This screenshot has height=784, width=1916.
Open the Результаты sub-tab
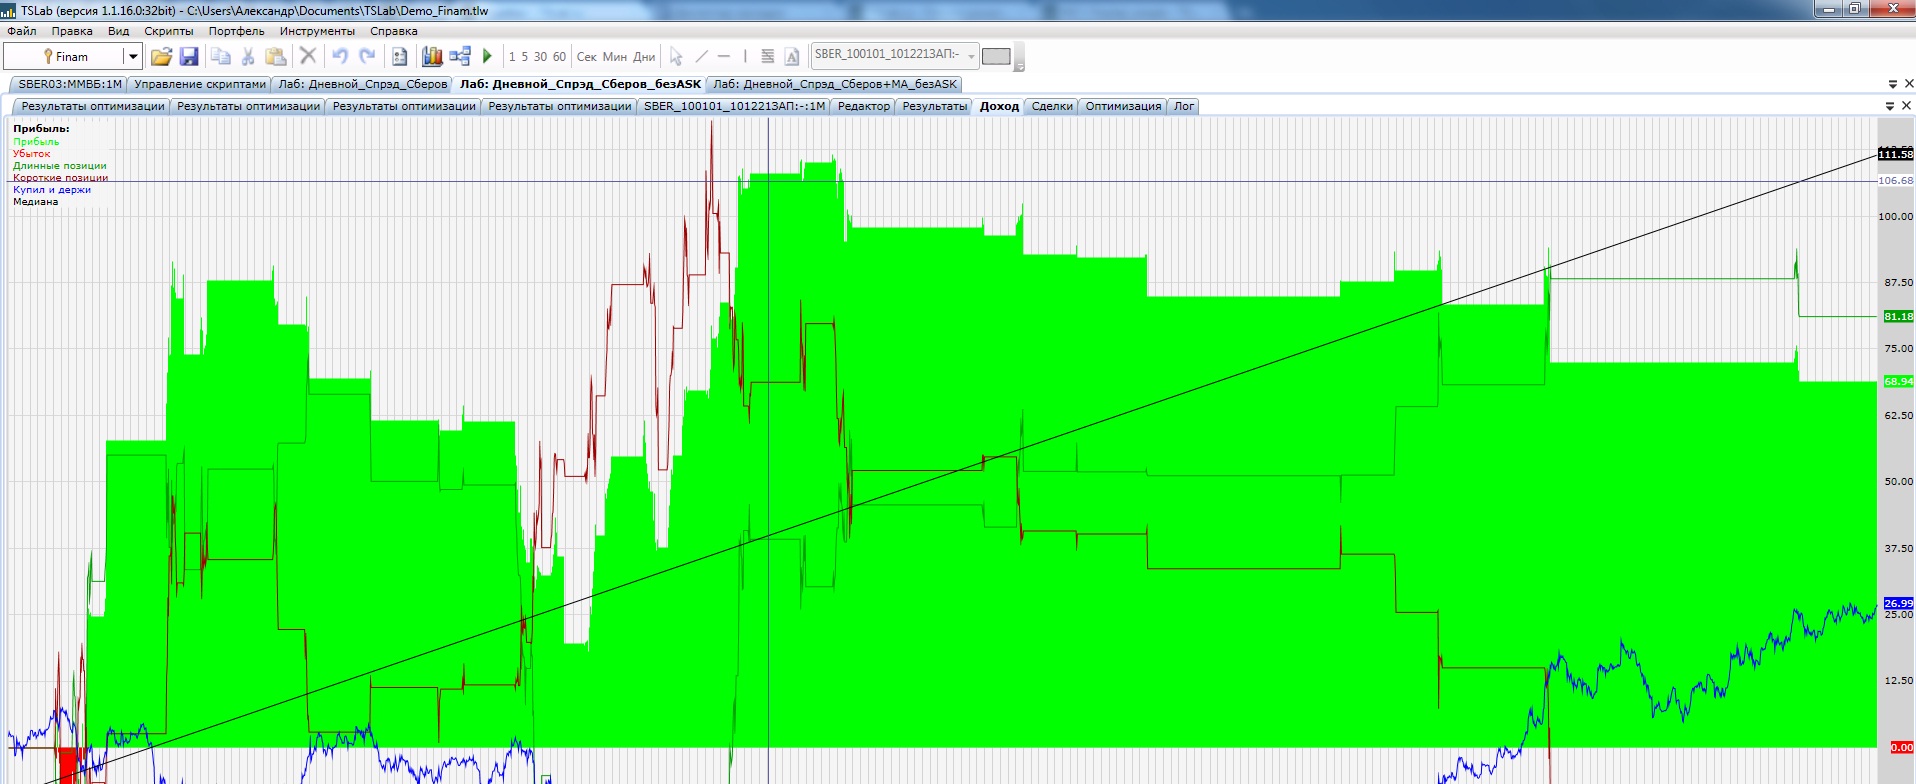coord(935,106)
